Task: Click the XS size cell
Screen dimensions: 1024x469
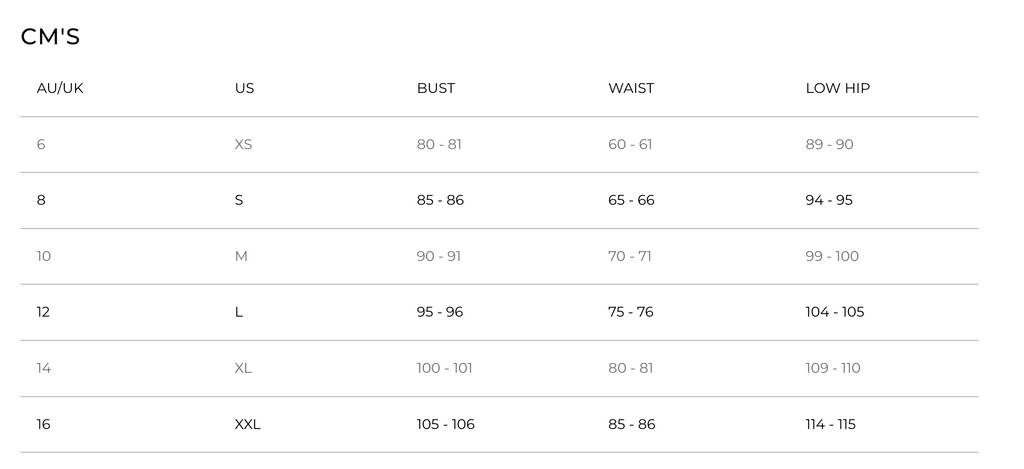Action: pos(243,144)
